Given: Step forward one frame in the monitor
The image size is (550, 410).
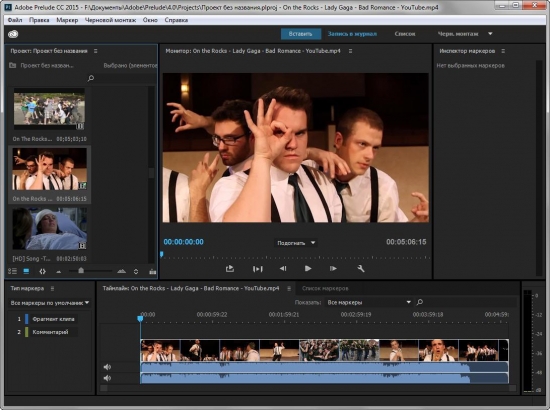Looking at the screenshot, I should 333,269.
